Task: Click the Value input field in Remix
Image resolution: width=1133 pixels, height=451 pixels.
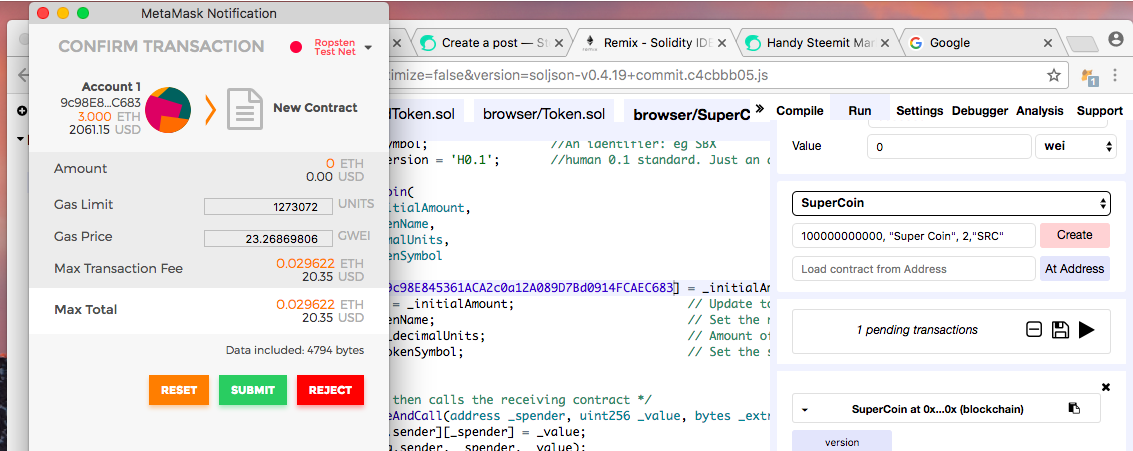Action: point(949,147)
